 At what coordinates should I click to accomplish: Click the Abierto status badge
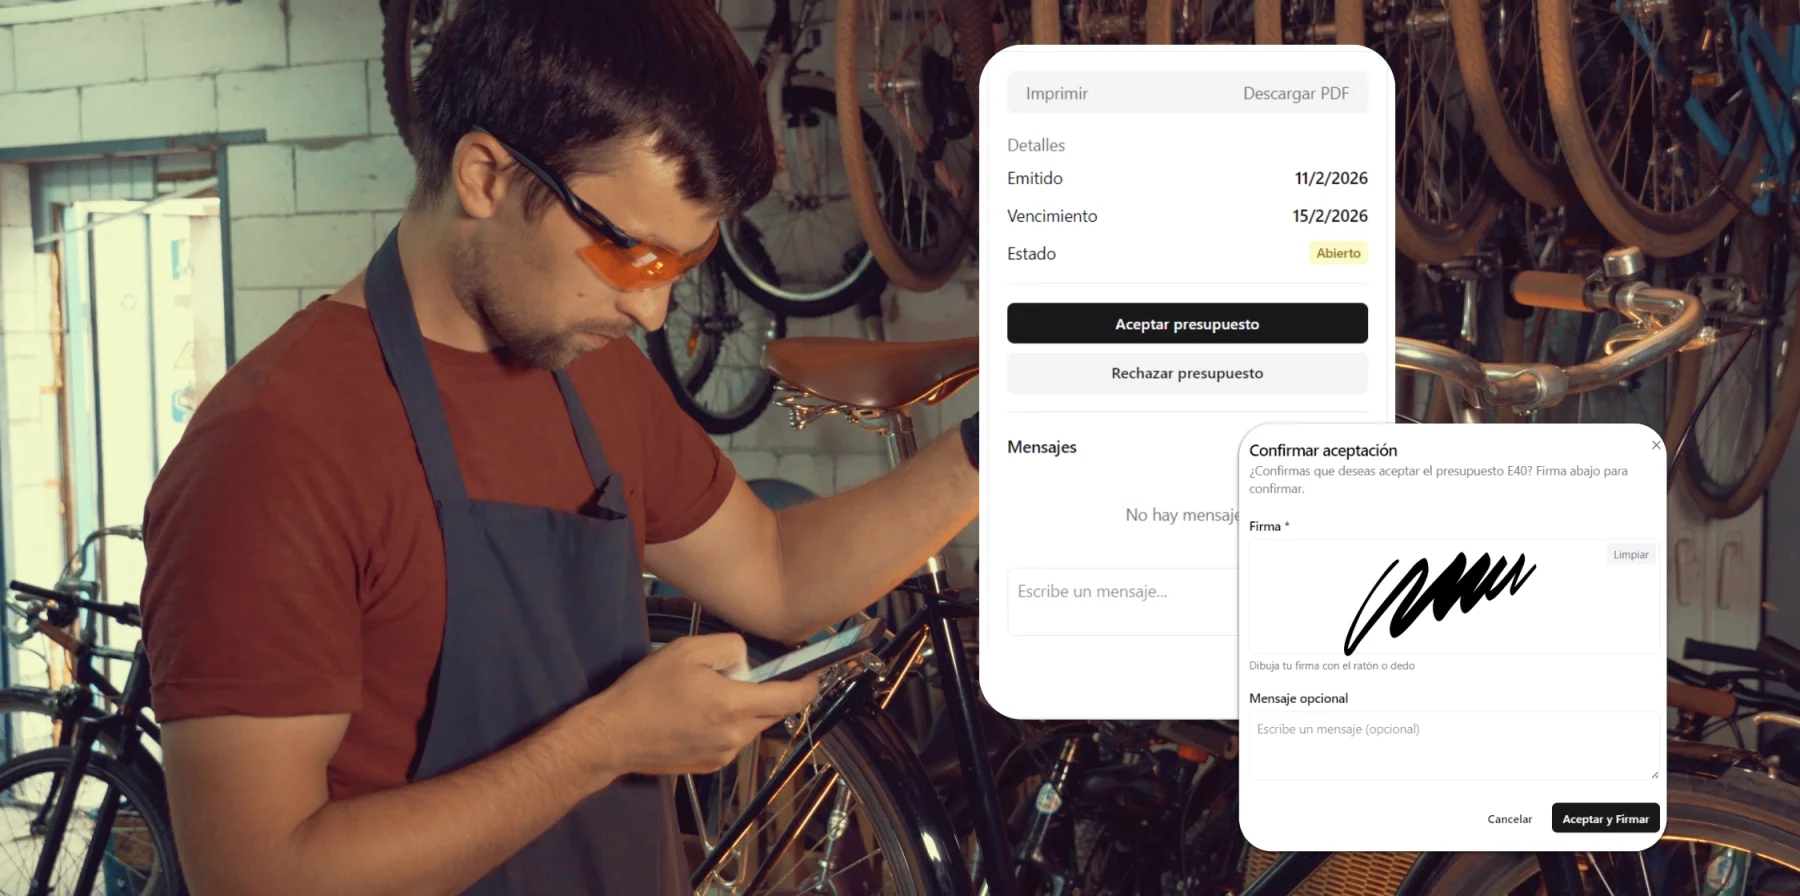click(x=1338, y=253)
